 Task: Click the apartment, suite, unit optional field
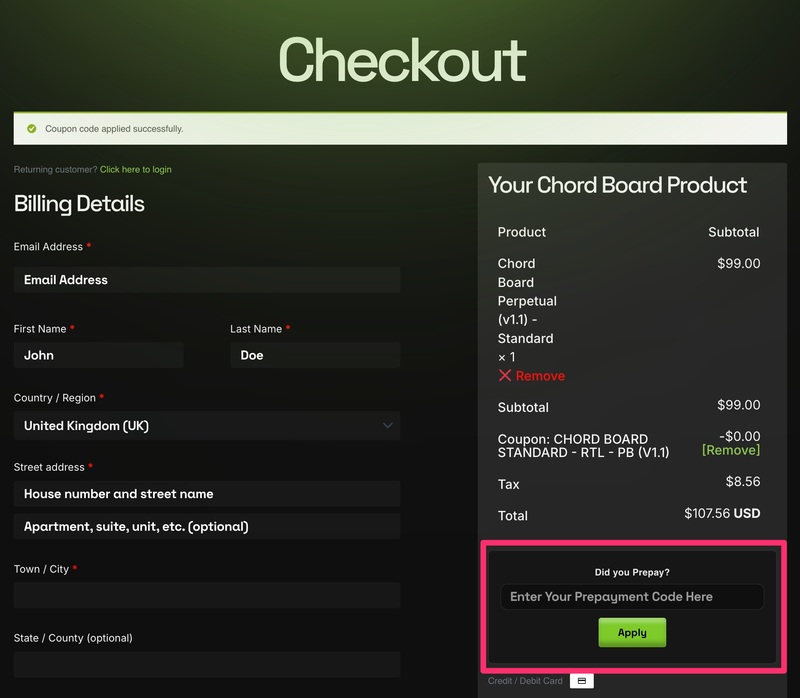point(207,526)
